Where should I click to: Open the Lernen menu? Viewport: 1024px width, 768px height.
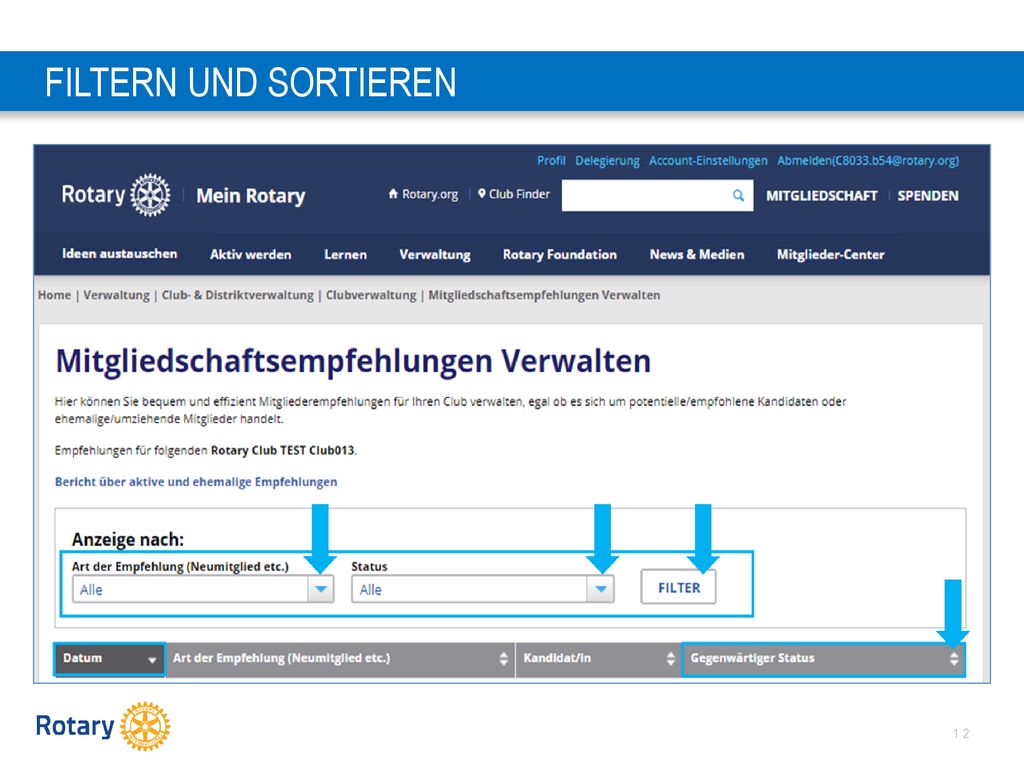point(345,255)
